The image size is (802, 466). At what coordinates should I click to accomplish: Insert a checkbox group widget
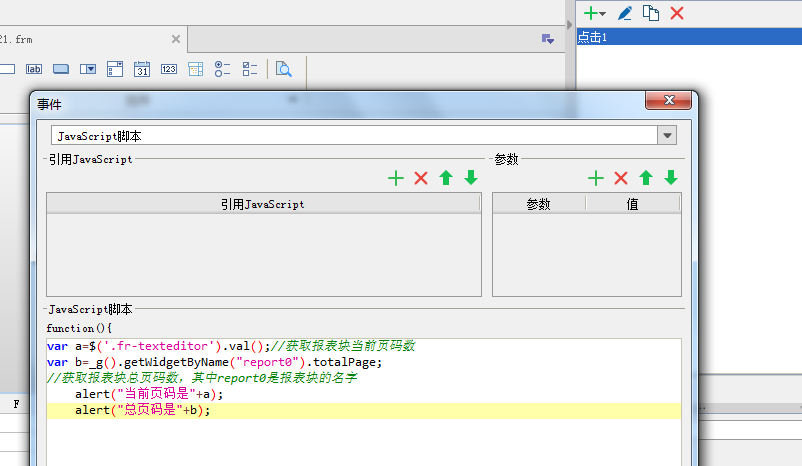tap(250, 69)
